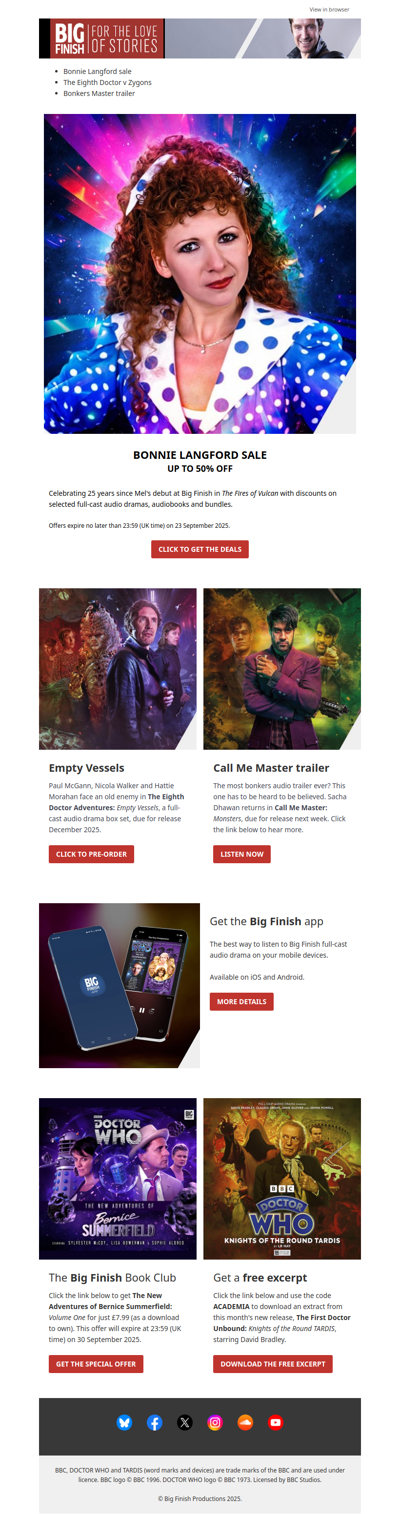Open the Empty Vessels cover artwork
The width and height of the screenshot is (400, 1514).
tap(118, 668)
